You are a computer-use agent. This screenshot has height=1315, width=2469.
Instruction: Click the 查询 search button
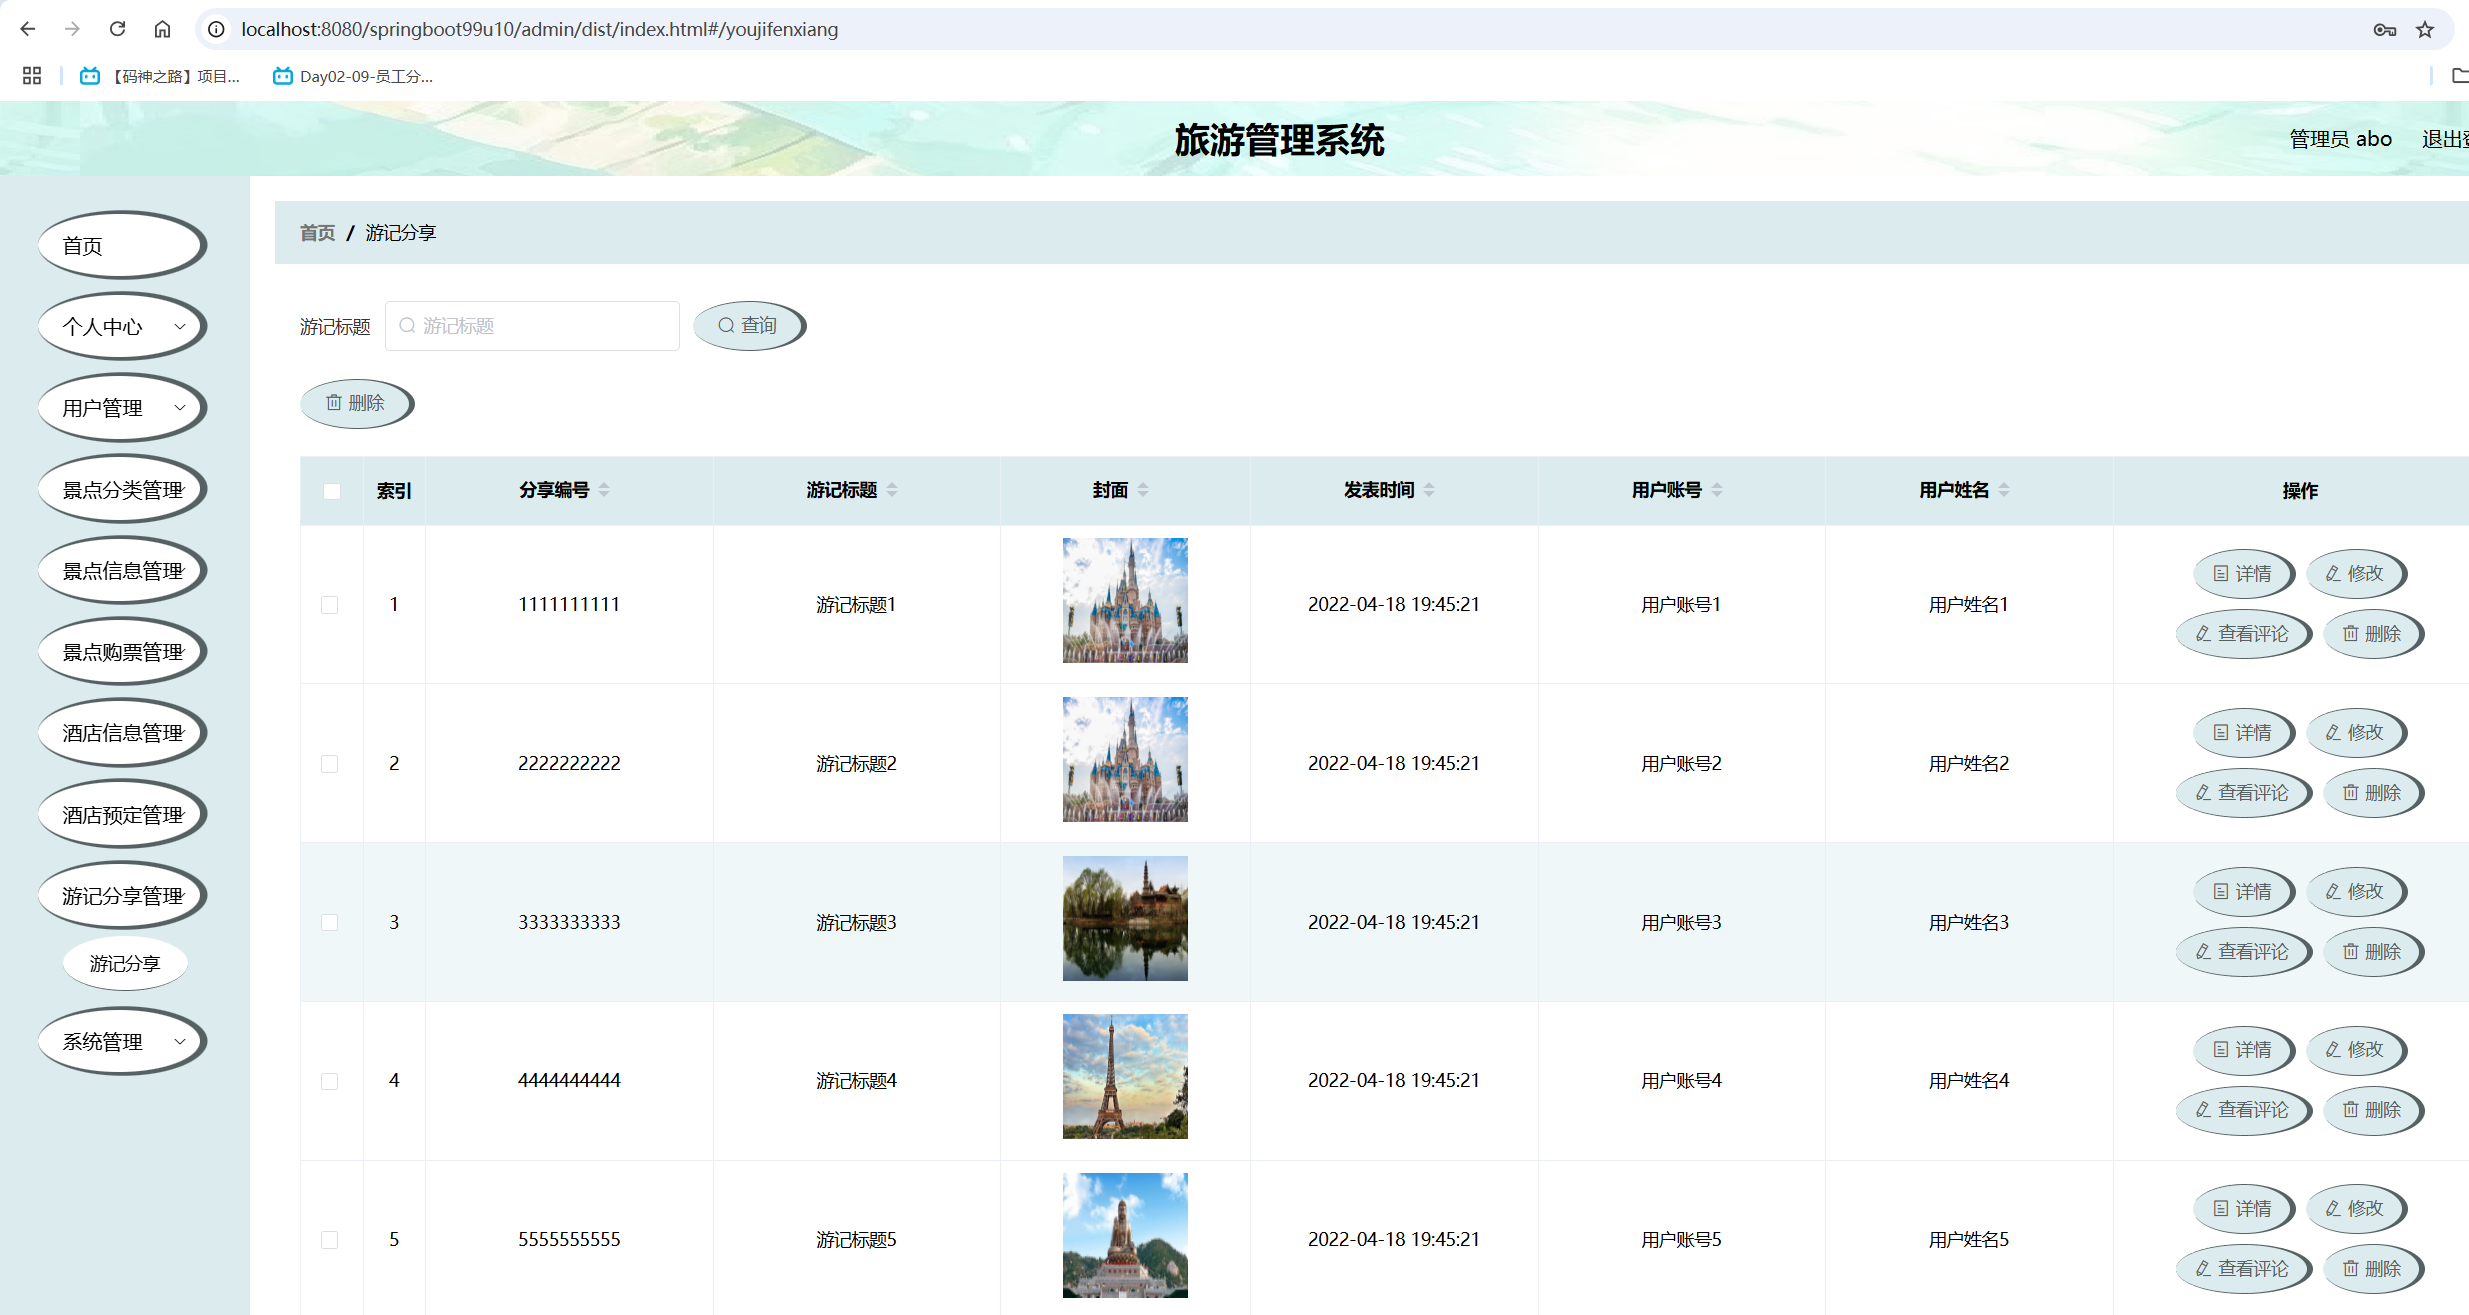click(749, 325)
